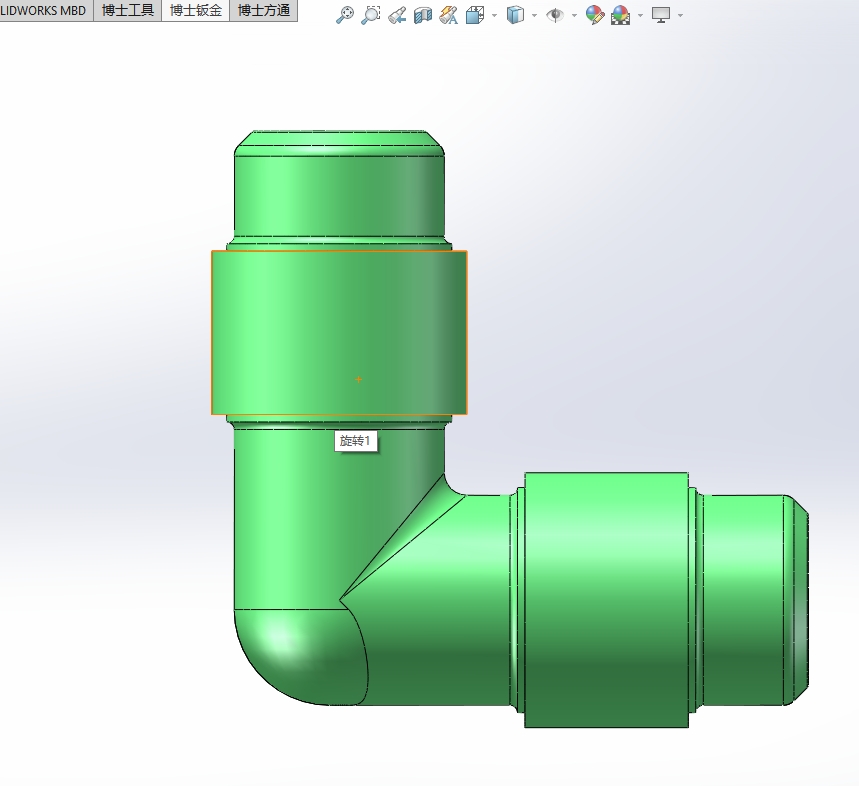Expand the Display Style dropdown arrow
The width and height of the screenshot is (859, 786).
pyautogui.click(x=534, y=15)
